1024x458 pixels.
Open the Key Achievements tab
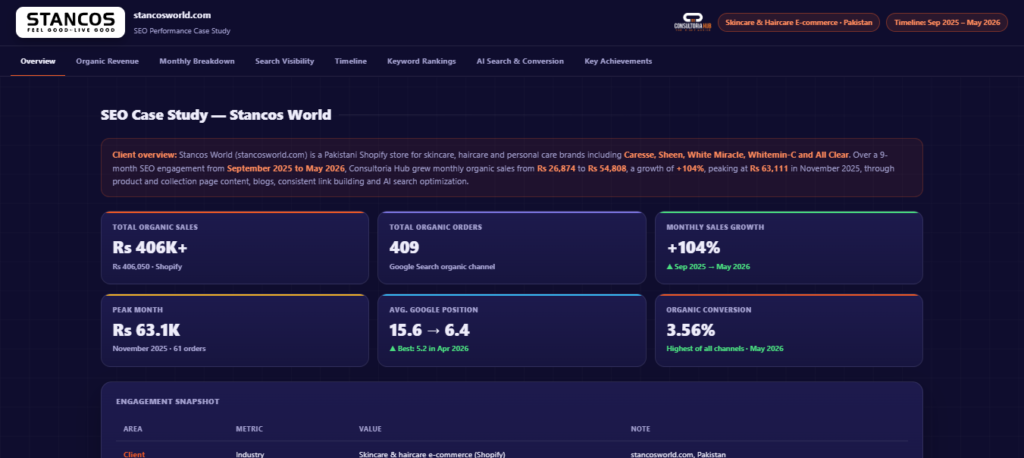coord(618,61)
